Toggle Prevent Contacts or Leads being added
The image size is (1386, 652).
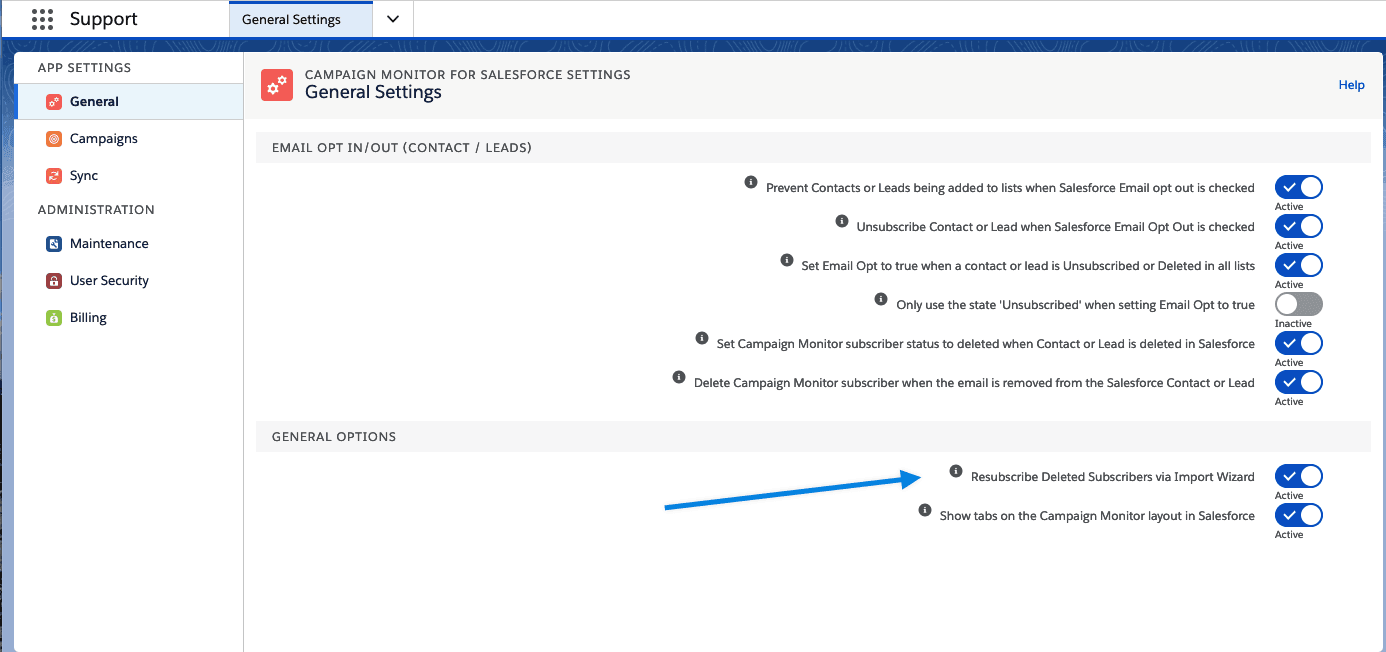point(1299,187)
